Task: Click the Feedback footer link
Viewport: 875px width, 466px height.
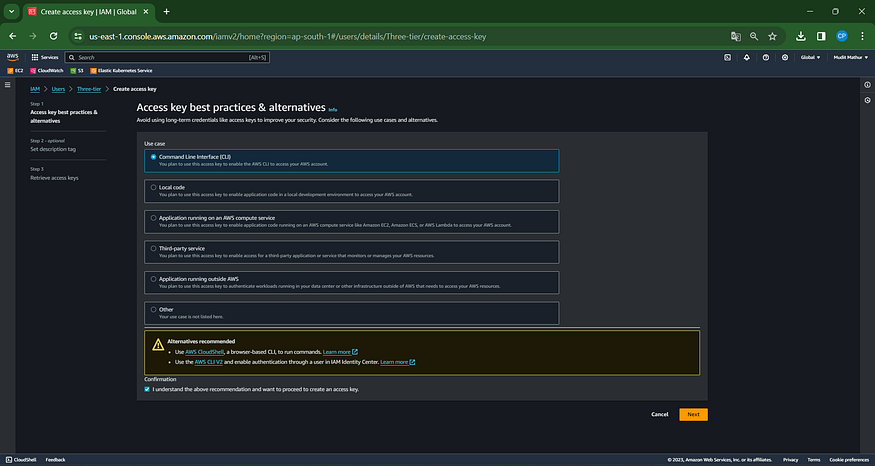Action: pyautogui.click(x=55, y=460)
